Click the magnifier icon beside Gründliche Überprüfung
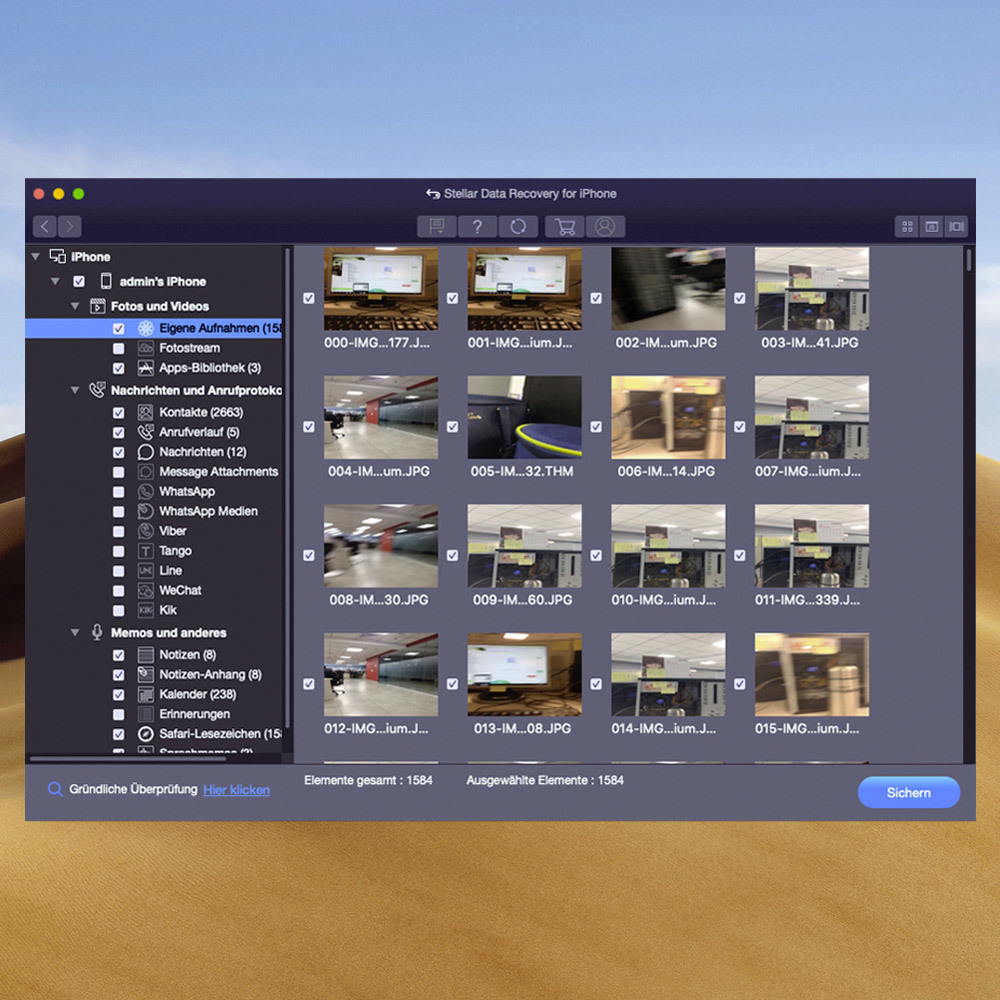 click(55, 790)
